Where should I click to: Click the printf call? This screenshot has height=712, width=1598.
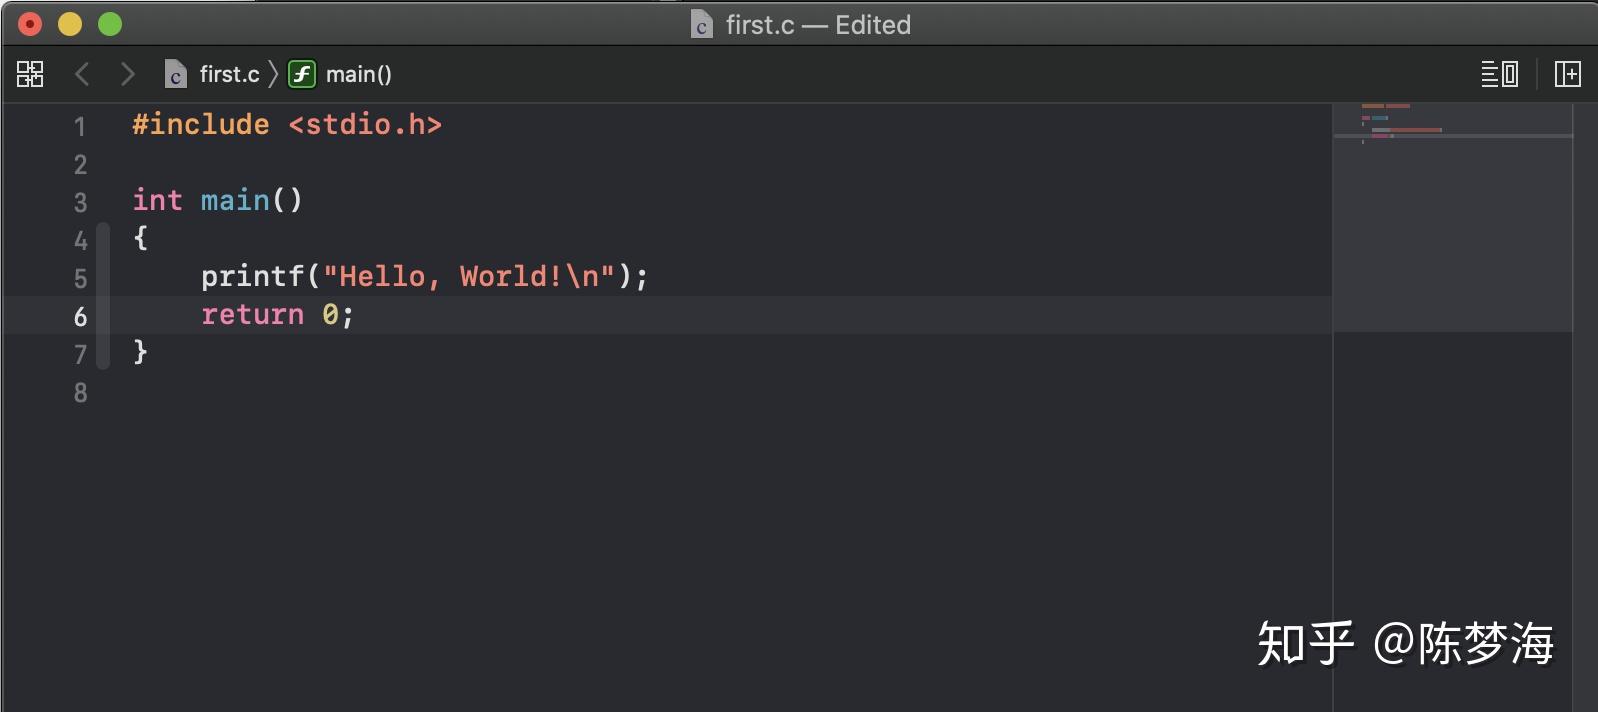click(252, 276)
